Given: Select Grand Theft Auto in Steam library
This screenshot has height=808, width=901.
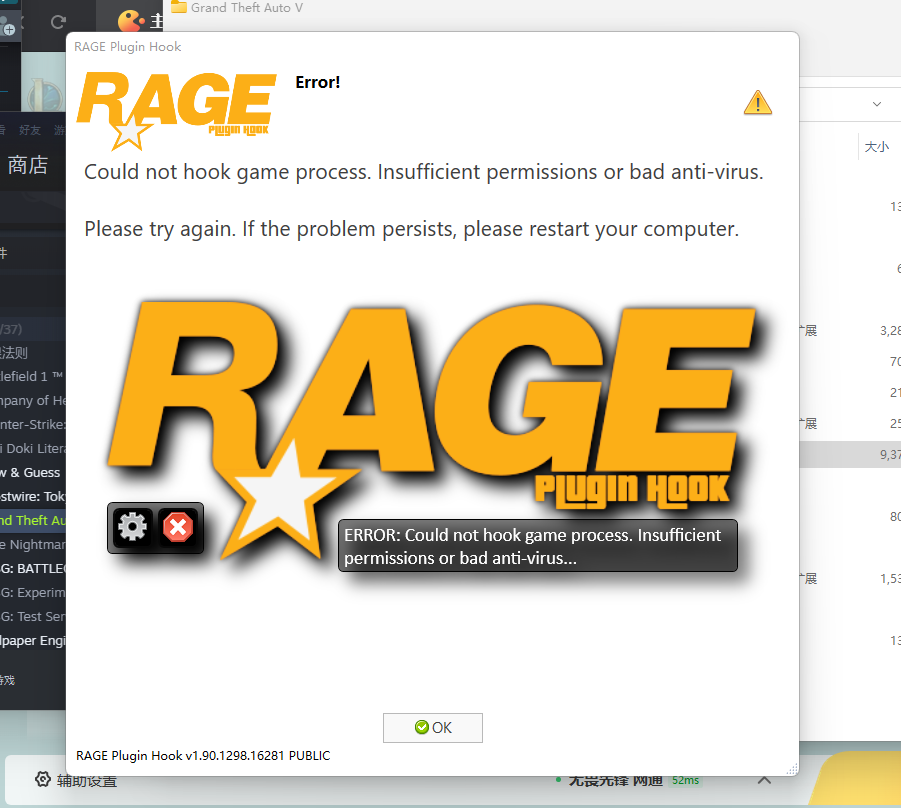Looking at the screenshot, I should 33,520.
